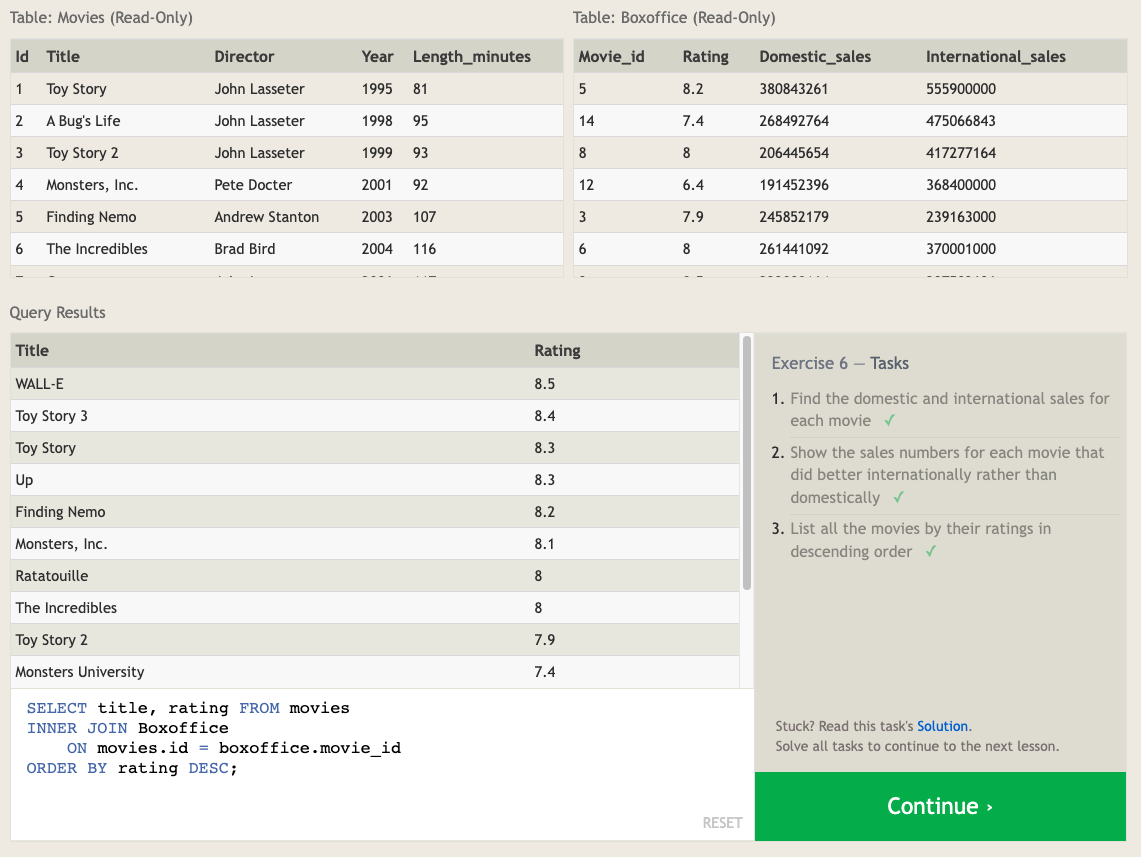Click the length value 116
The height and width of the screenshot is (857, 1141).
point(424,249)
